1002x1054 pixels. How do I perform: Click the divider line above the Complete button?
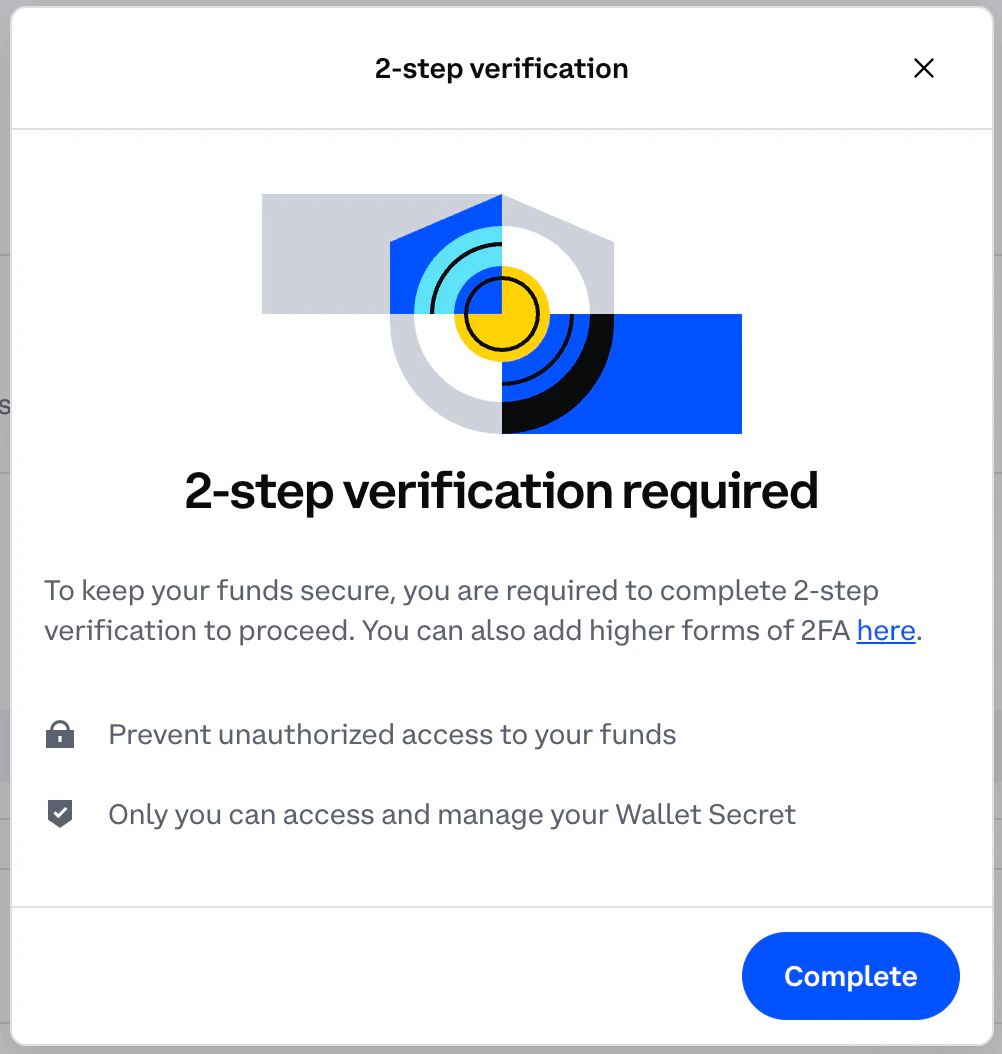click(x=501, y=907)
